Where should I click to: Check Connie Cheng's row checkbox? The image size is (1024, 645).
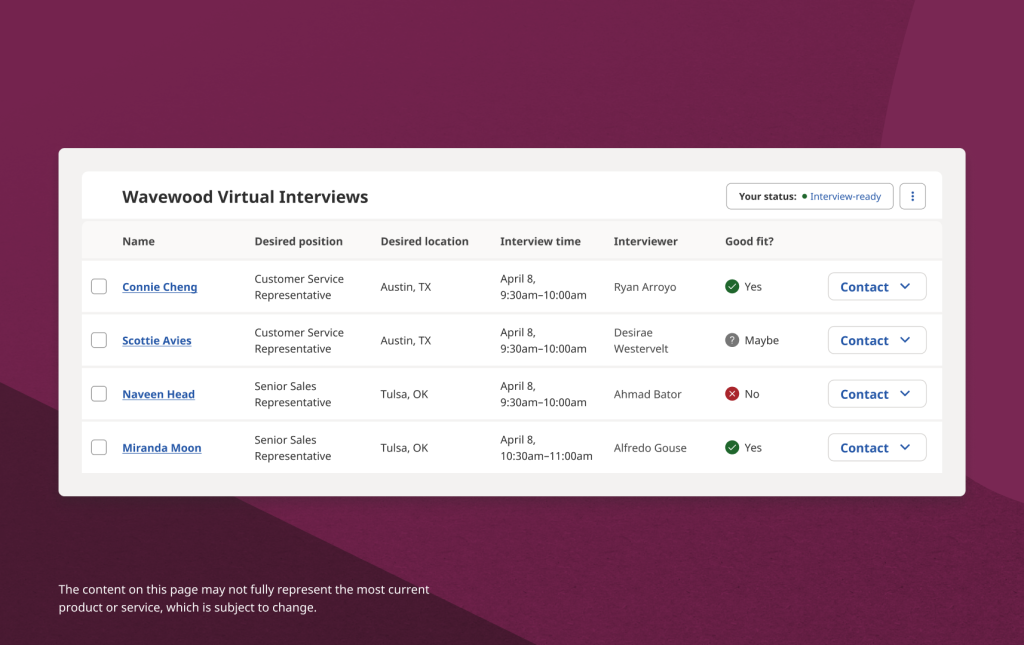(99, 286)
